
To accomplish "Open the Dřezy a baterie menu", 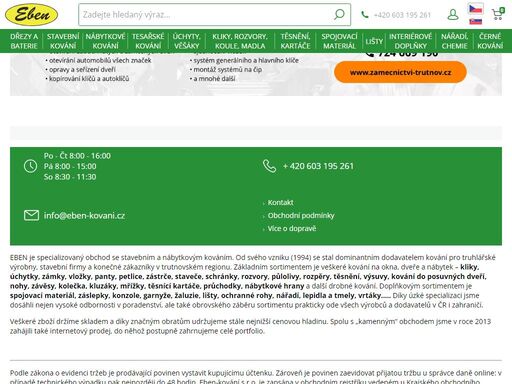I will coord(24,41).
